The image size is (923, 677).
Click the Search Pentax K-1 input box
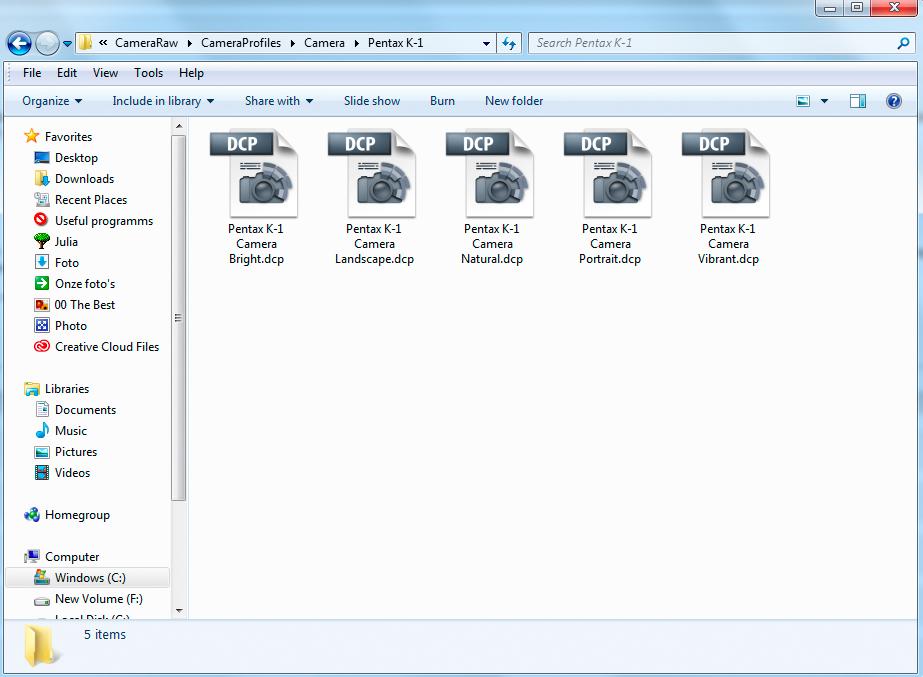click(x=722, y=43)
